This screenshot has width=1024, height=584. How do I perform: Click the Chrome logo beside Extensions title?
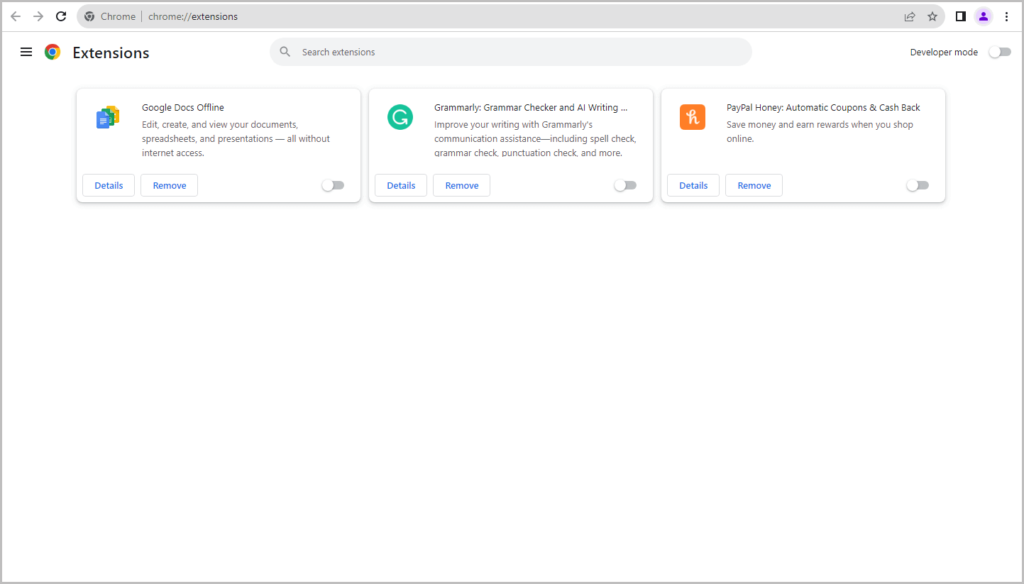pyautogui.click(x=52, y=52)
